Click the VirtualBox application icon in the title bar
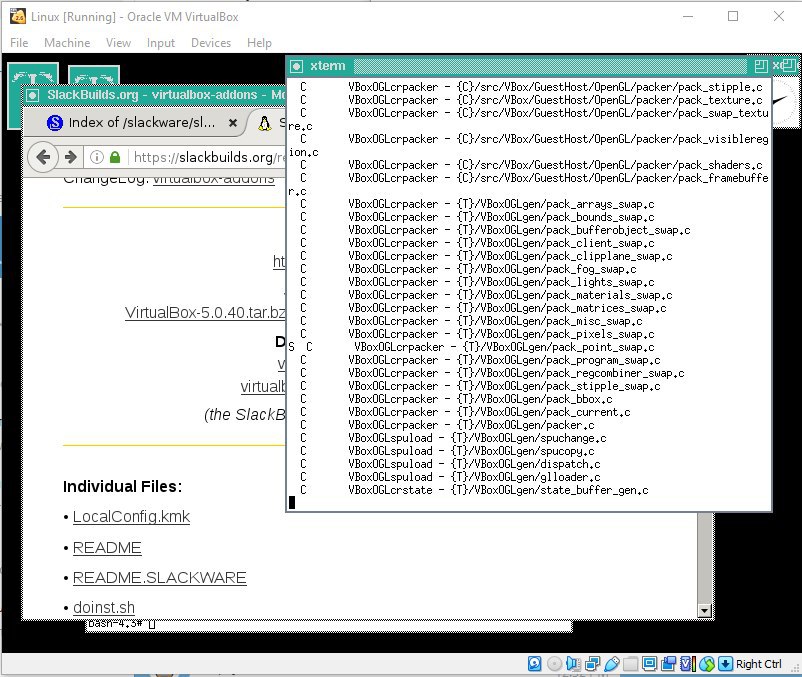802x677 pixels. click(18, 16)
